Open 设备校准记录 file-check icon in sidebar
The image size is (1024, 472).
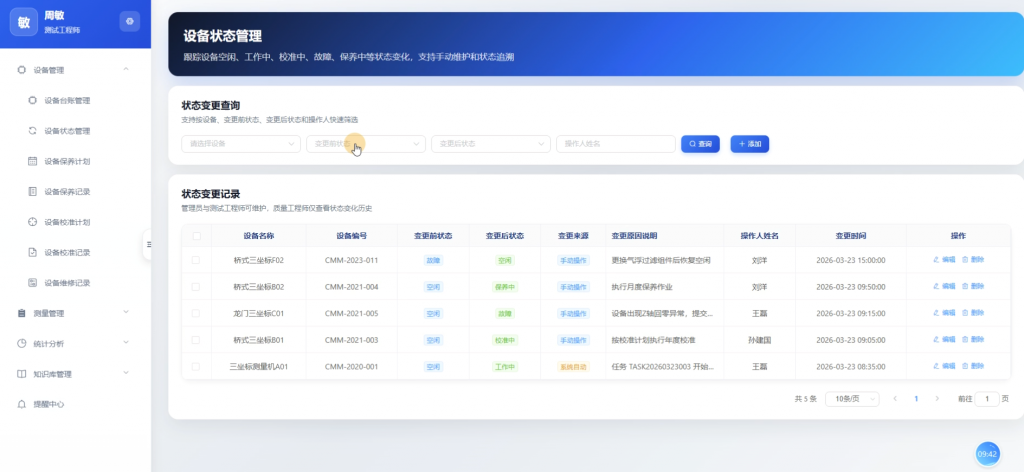[33, 252]
